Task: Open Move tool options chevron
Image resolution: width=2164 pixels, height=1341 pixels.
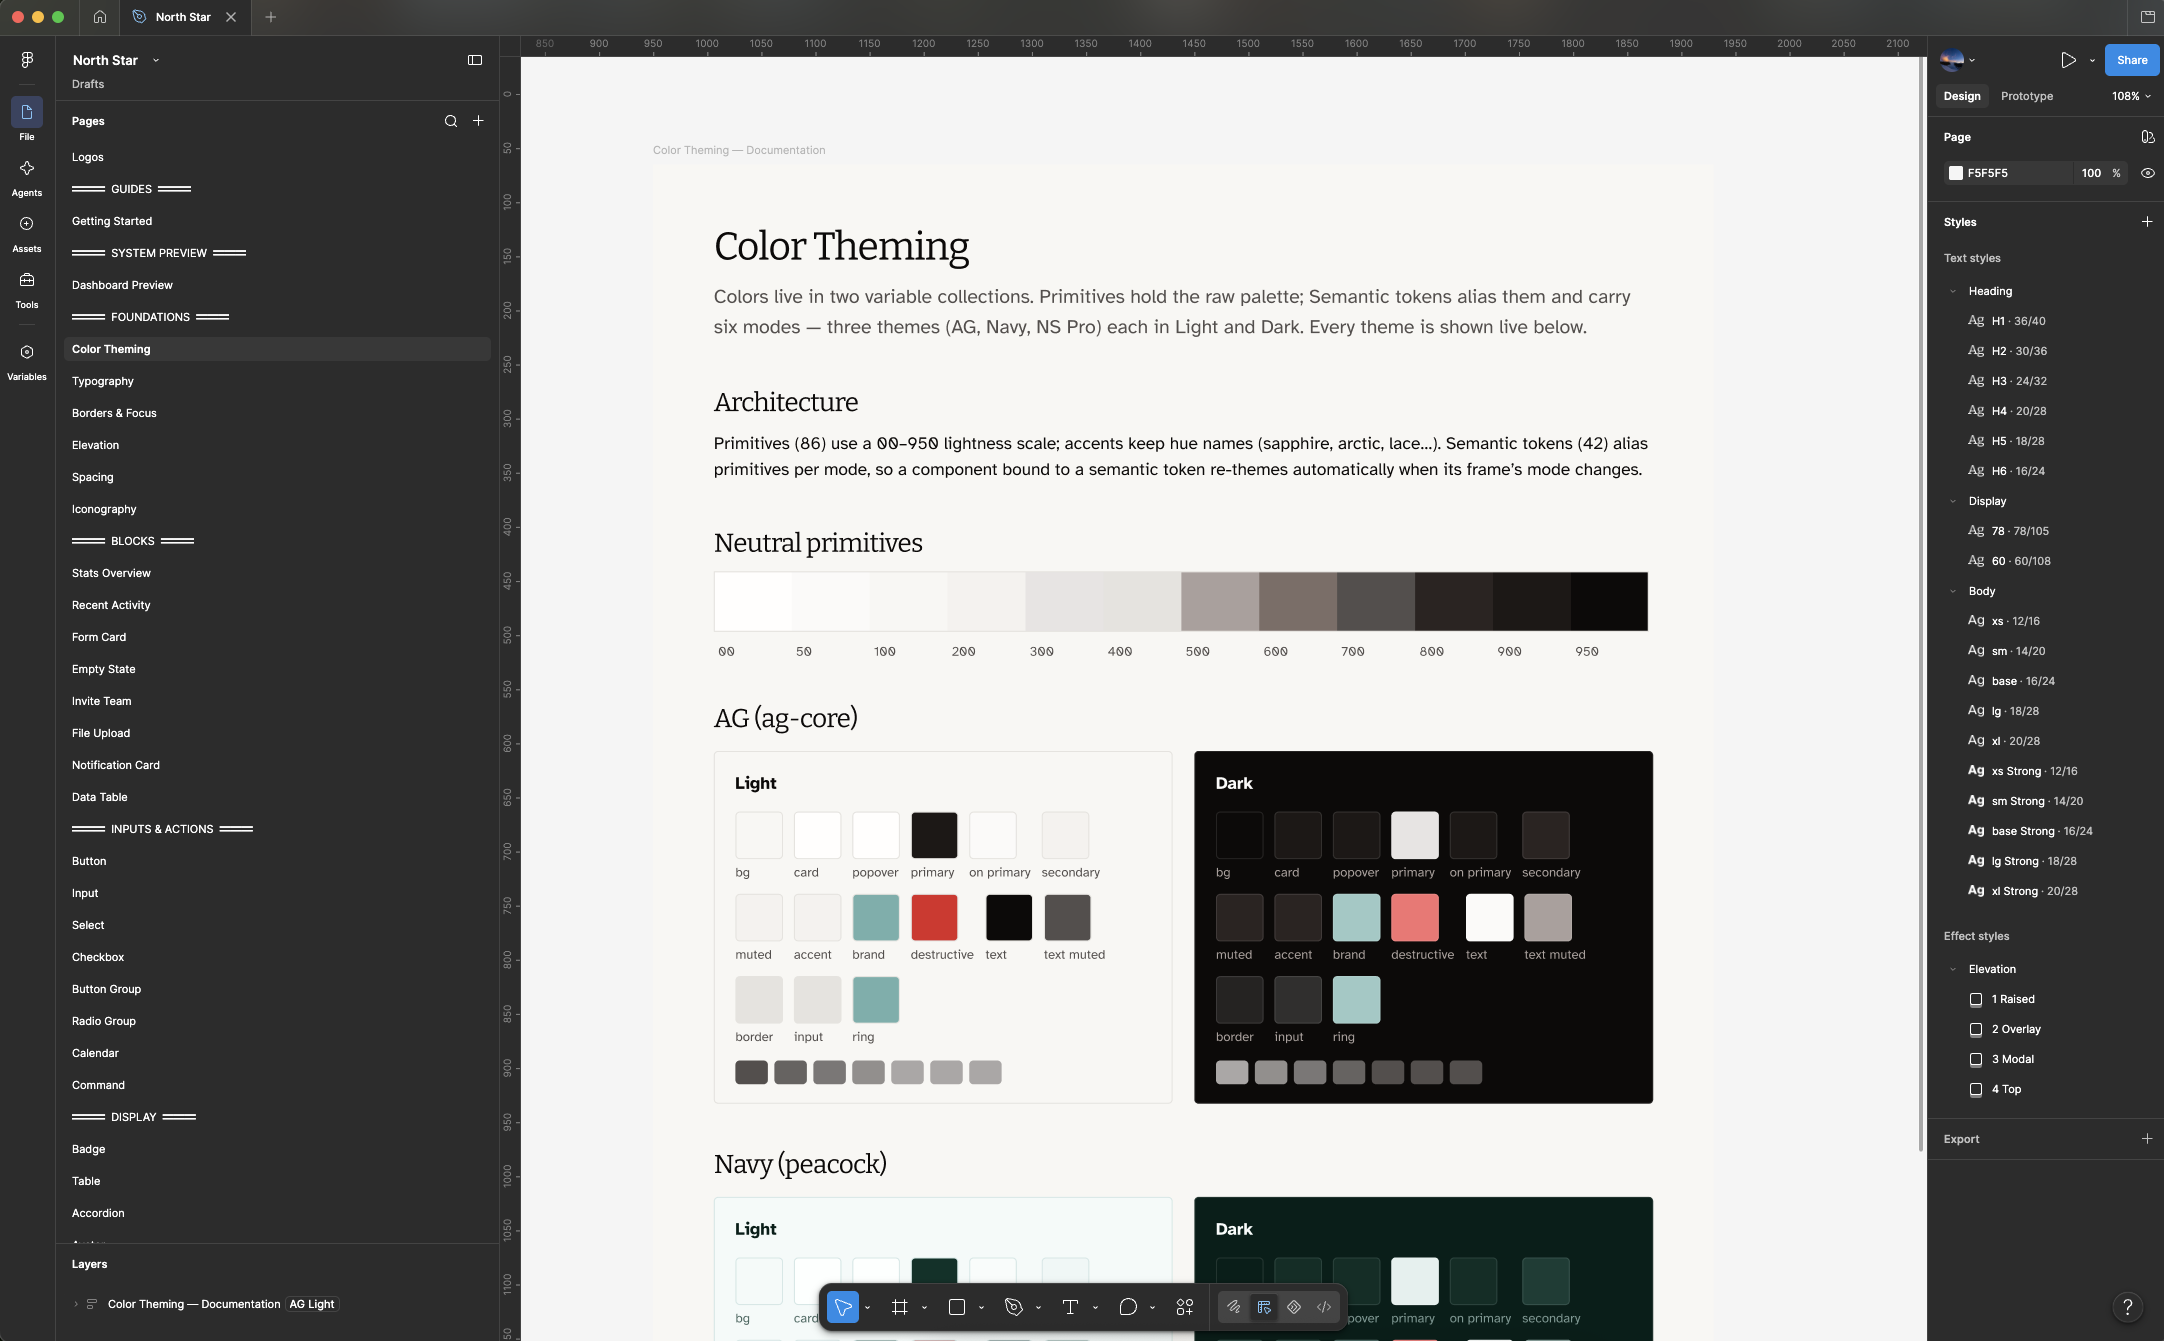Action: point(867,1307)
